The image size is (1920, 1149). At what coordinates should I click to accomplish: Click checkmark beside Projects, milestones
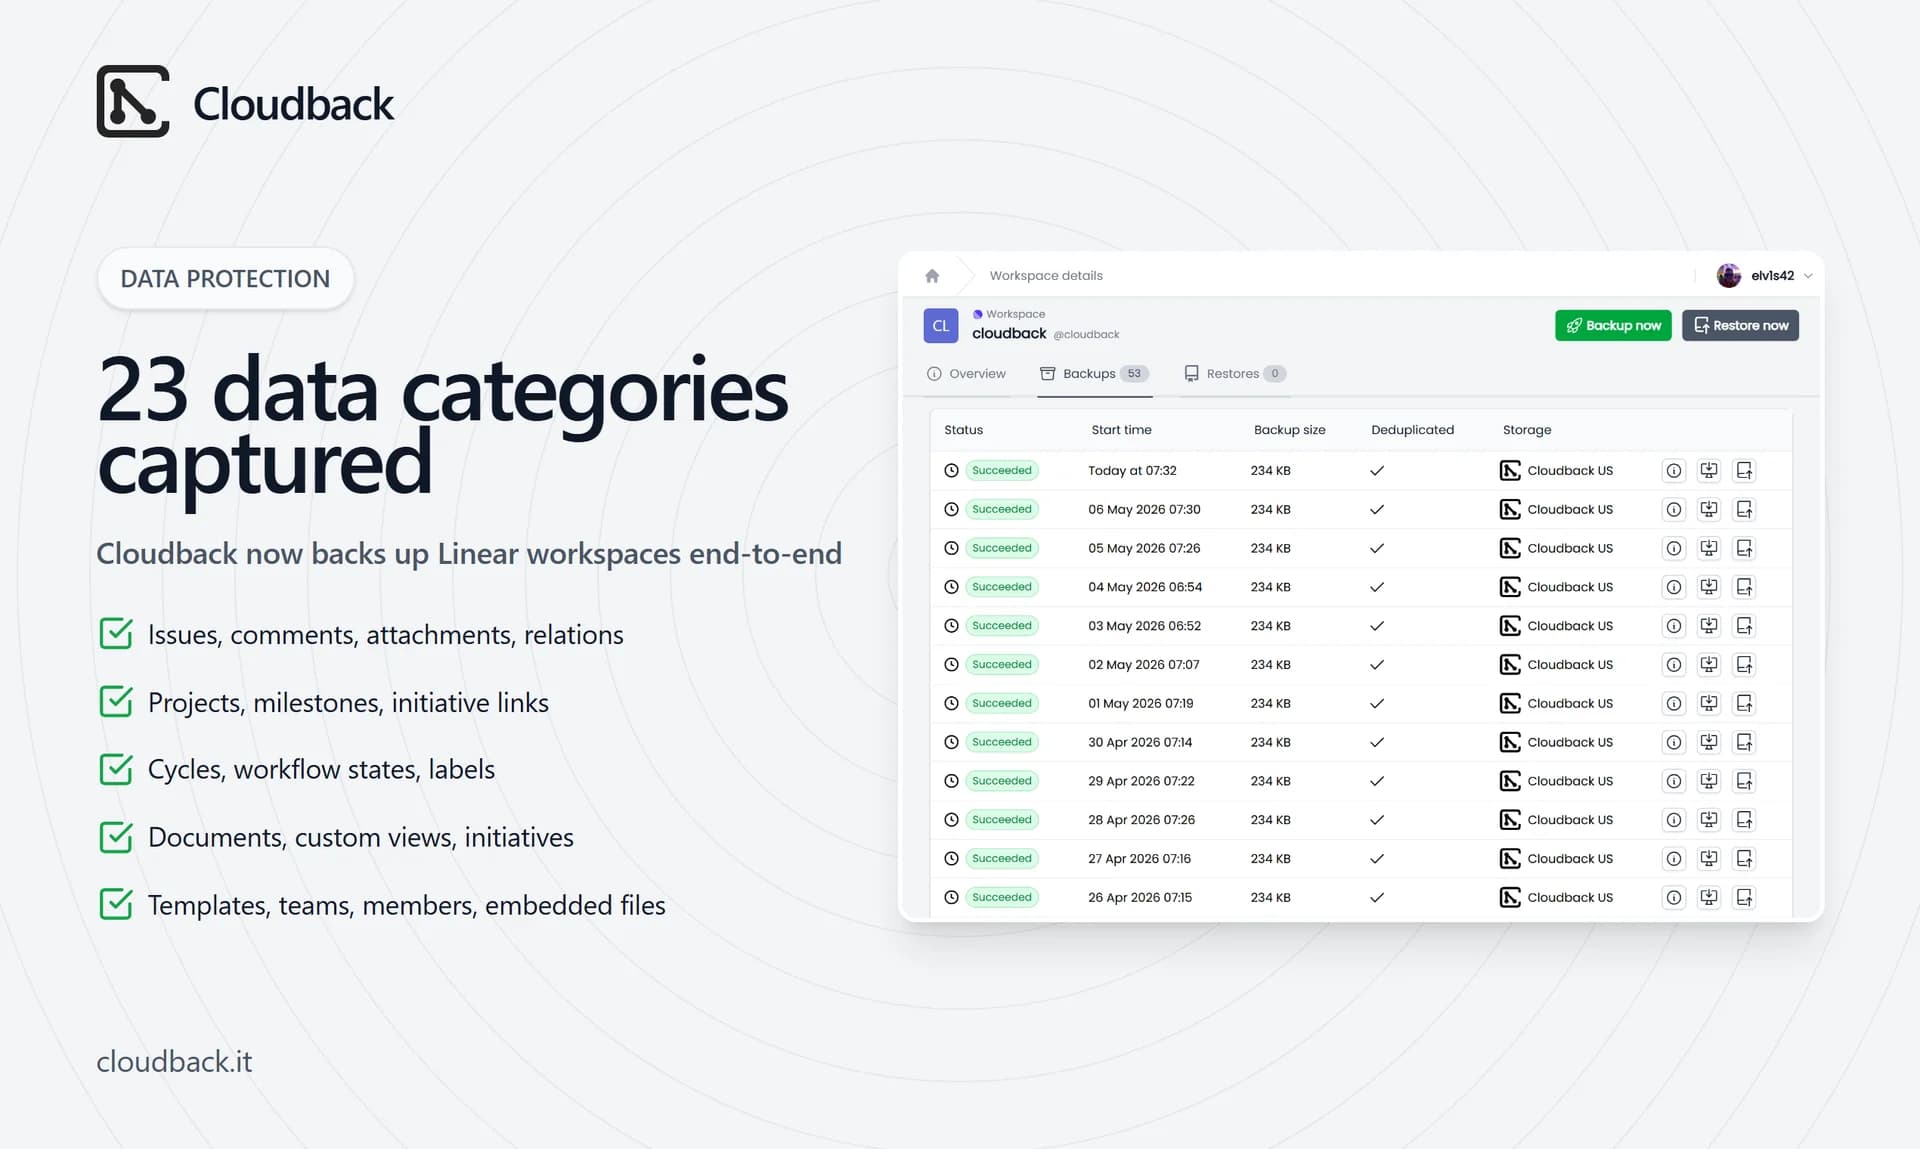pyautogui.click(x=116, y=701)
